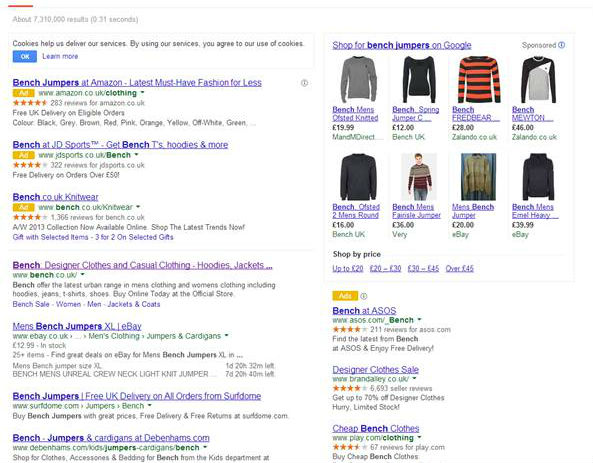Expand dropdown arrow beside bench.co.uk/Knitwear URL
This screenshot has height=463, width=593.
pyautogui.click(x=138, y=207)
